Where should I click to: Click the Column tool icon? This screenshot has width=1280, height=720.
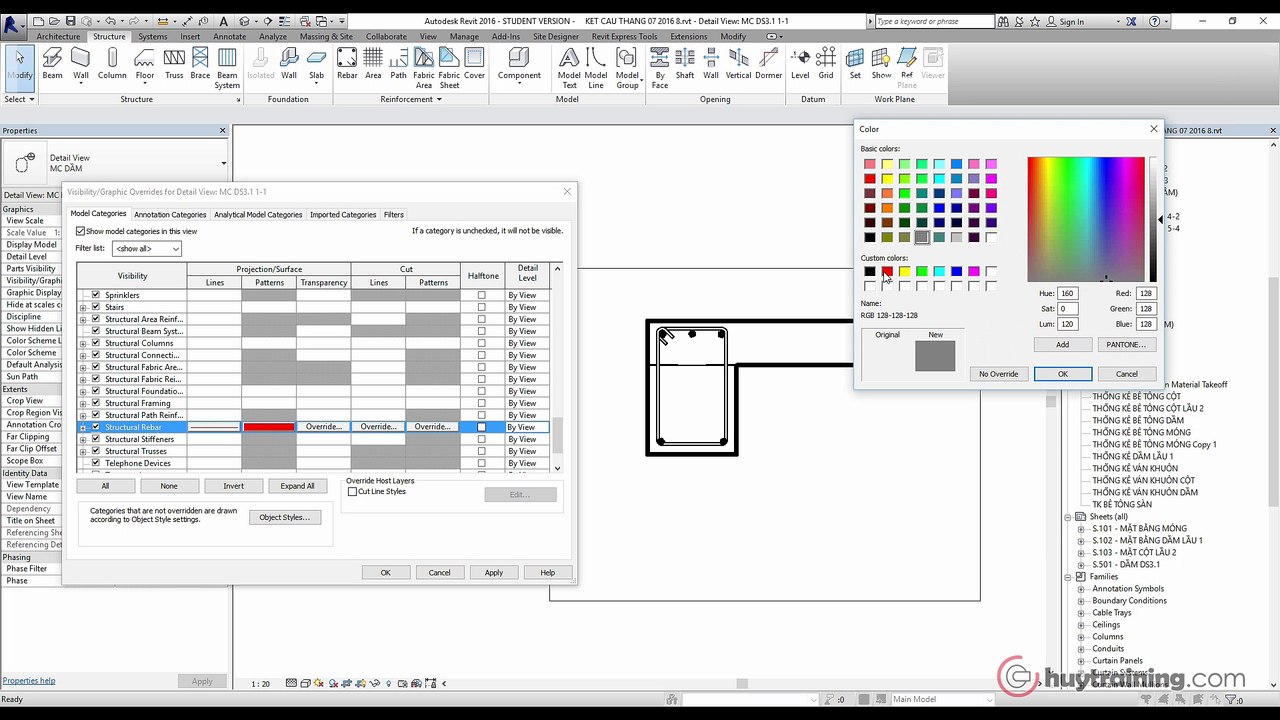coord(112,63)
